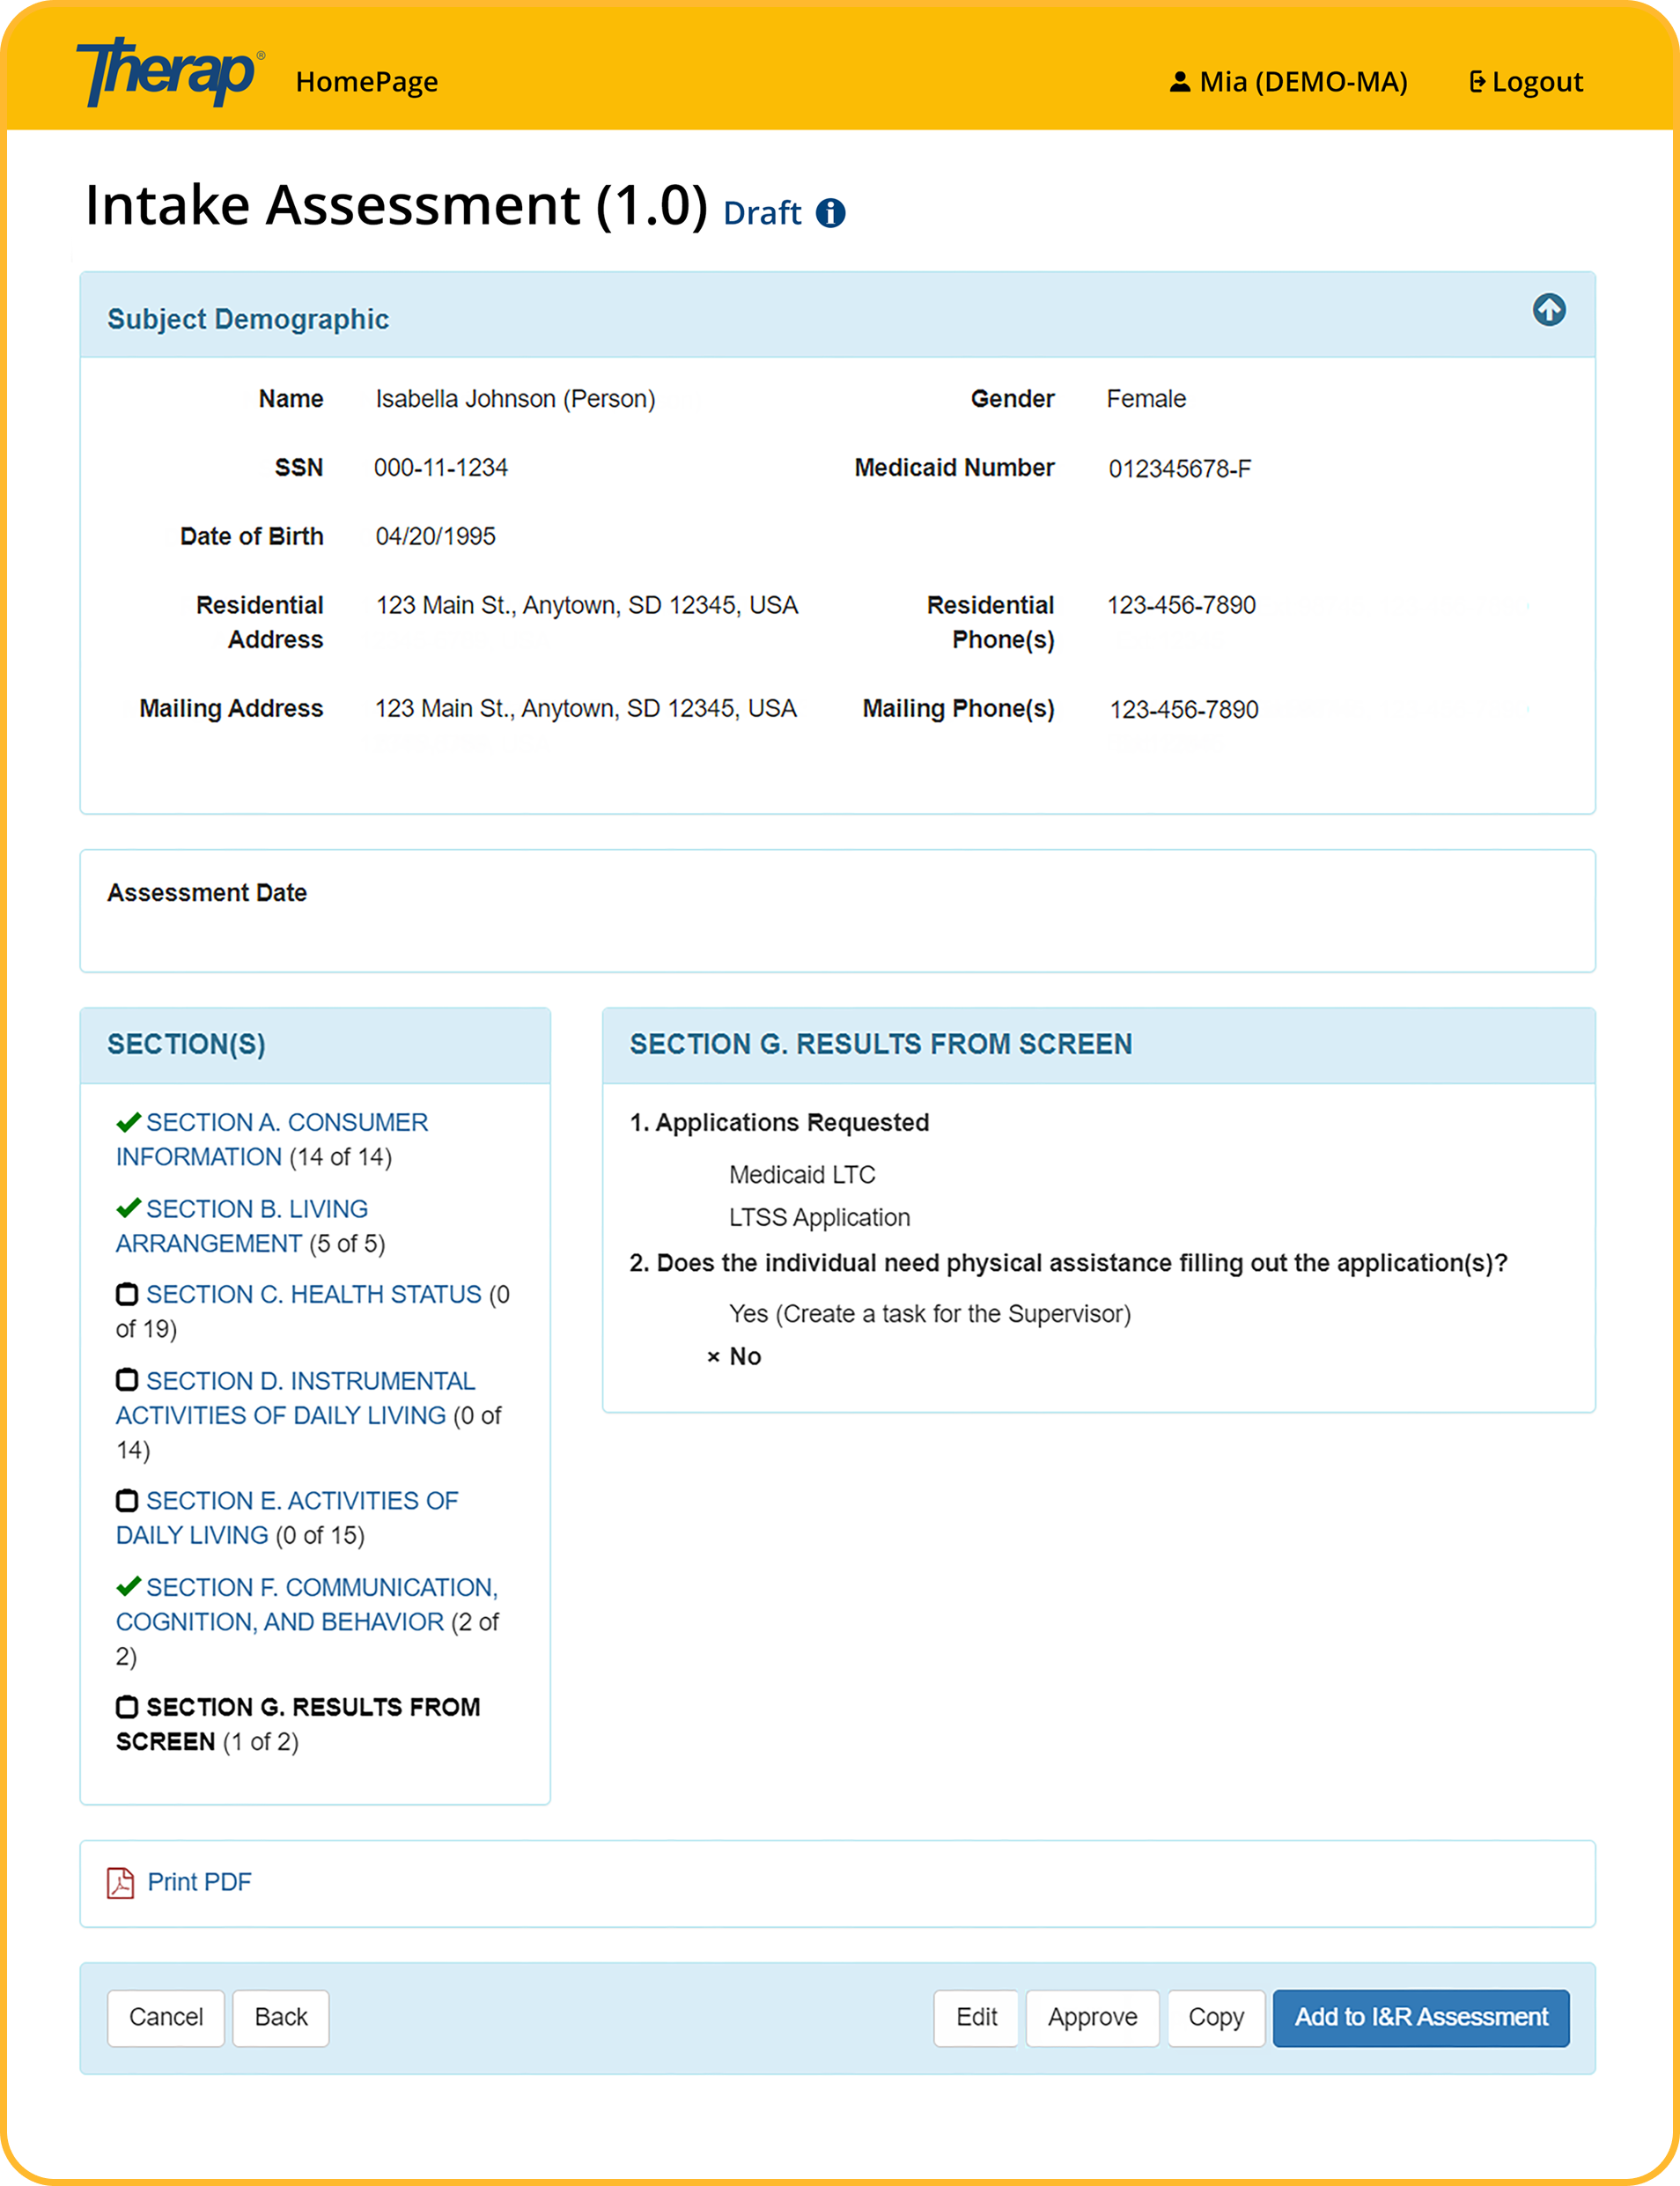Screen dimensions: 1680x2186
Task: Click the PDF file icon
Action: coord(120,1883)
